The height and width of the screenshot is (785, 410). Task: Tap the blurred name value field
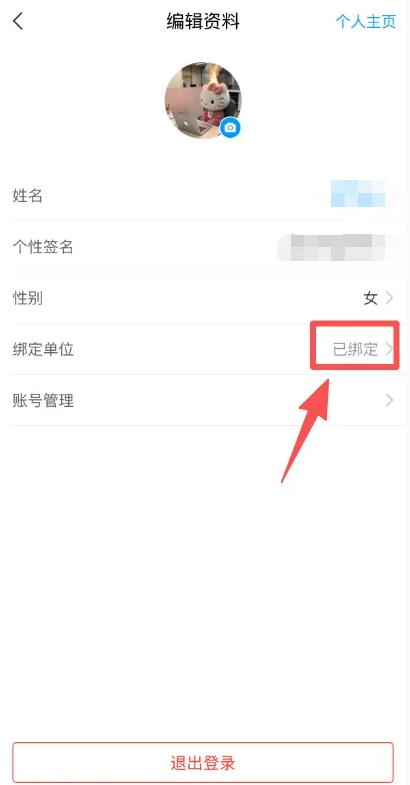(x=358, y=194)
